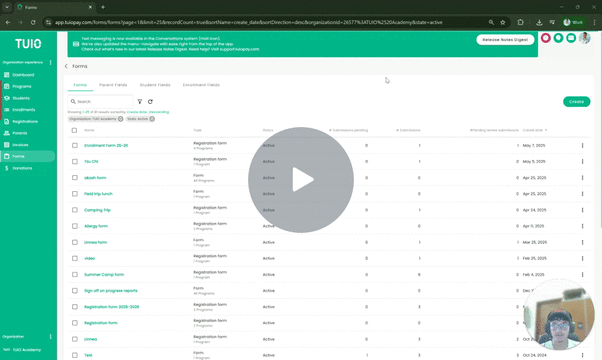Image resolution: width=602 pixels, height=360 pixels.
Task: Click the Search input field
Action: coord(101,102)
